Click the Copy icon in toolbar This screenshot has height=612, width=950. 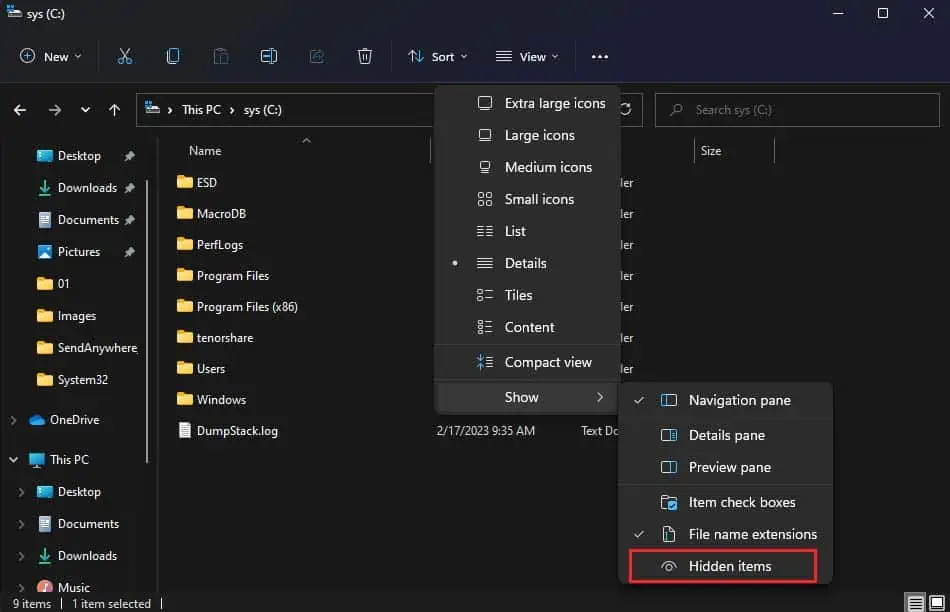click(173, 56)
